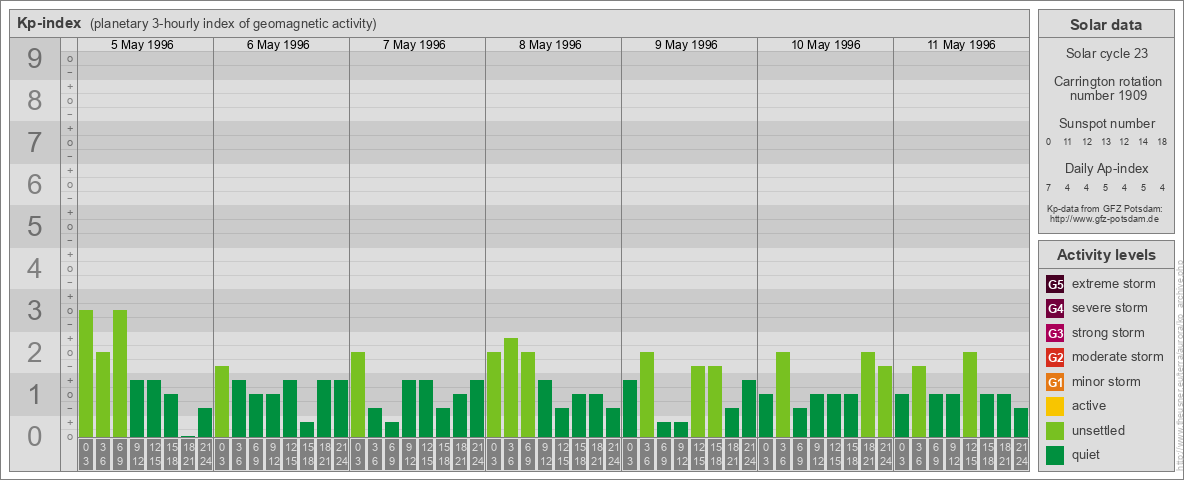Click Kp scale number 0

[34, 436]
